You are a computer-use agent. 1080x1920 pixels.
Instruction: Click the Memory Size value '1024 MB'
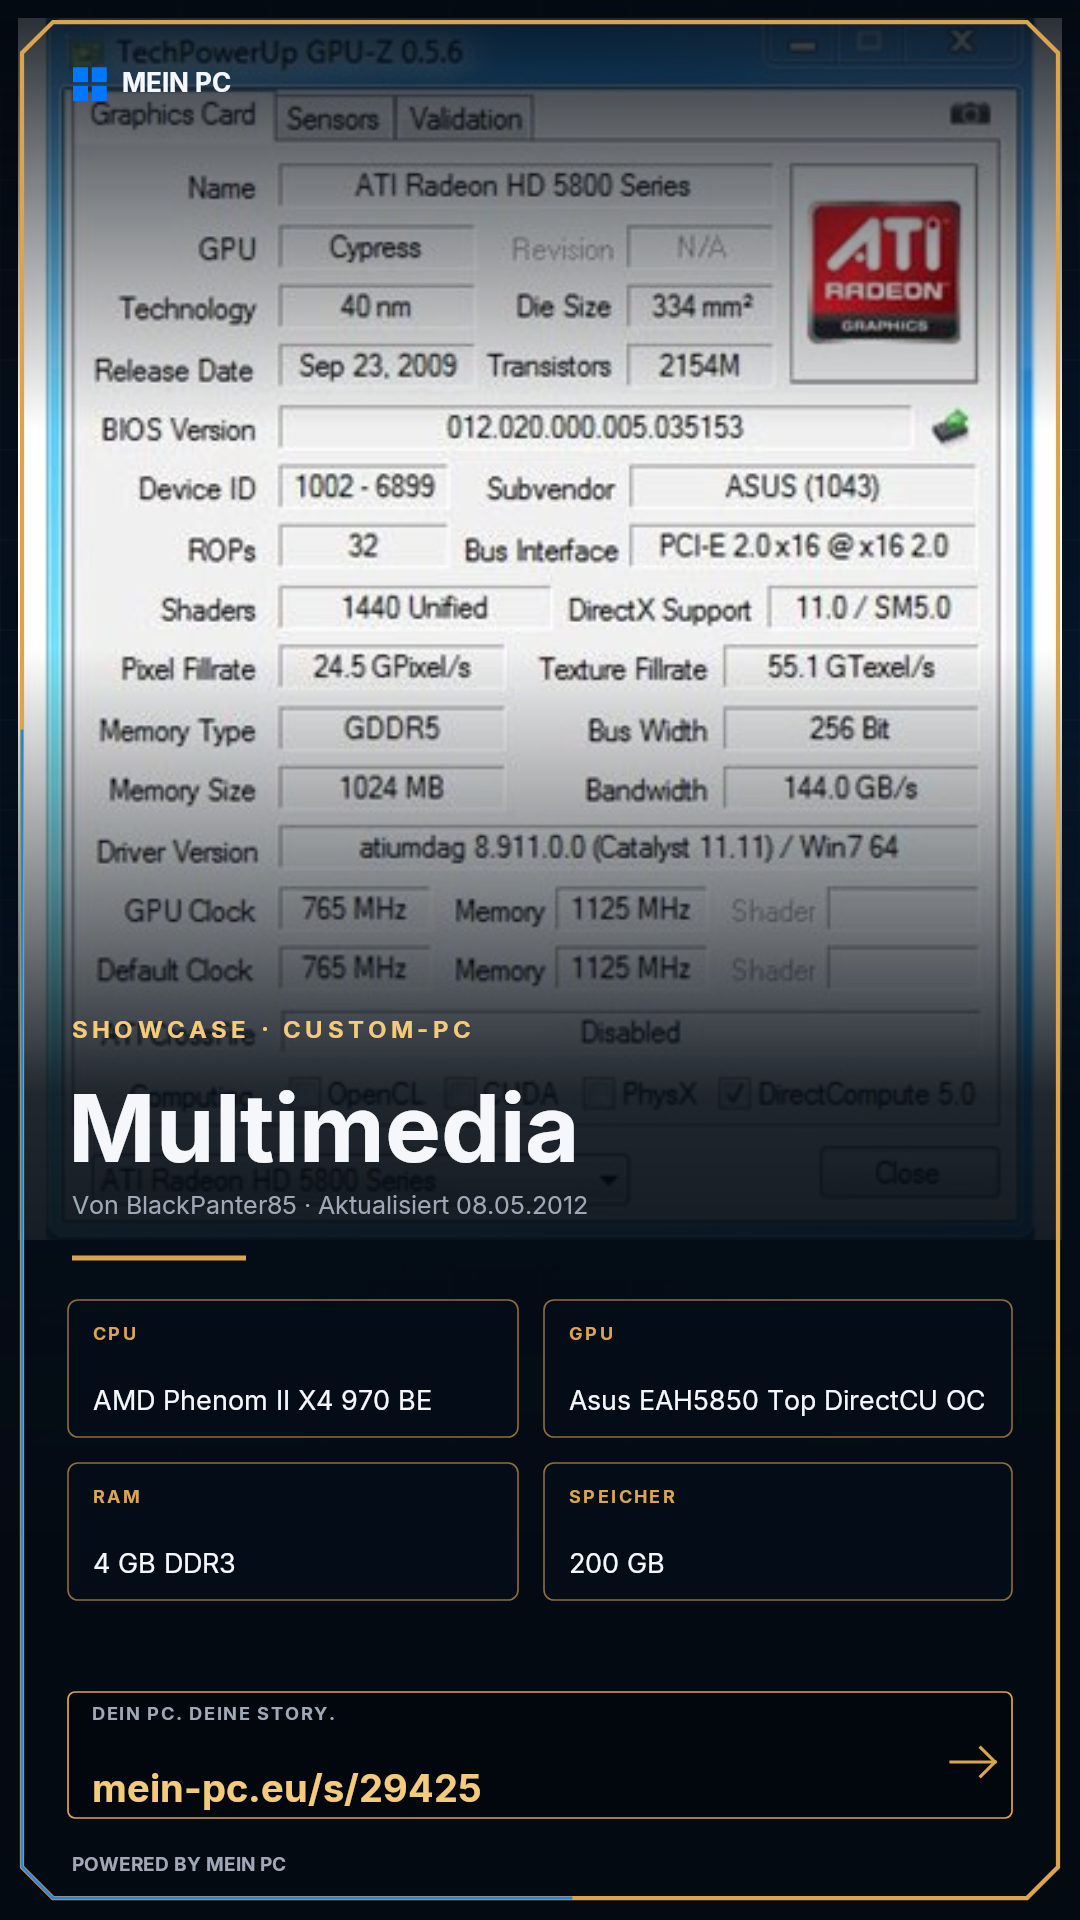[391, 788]
